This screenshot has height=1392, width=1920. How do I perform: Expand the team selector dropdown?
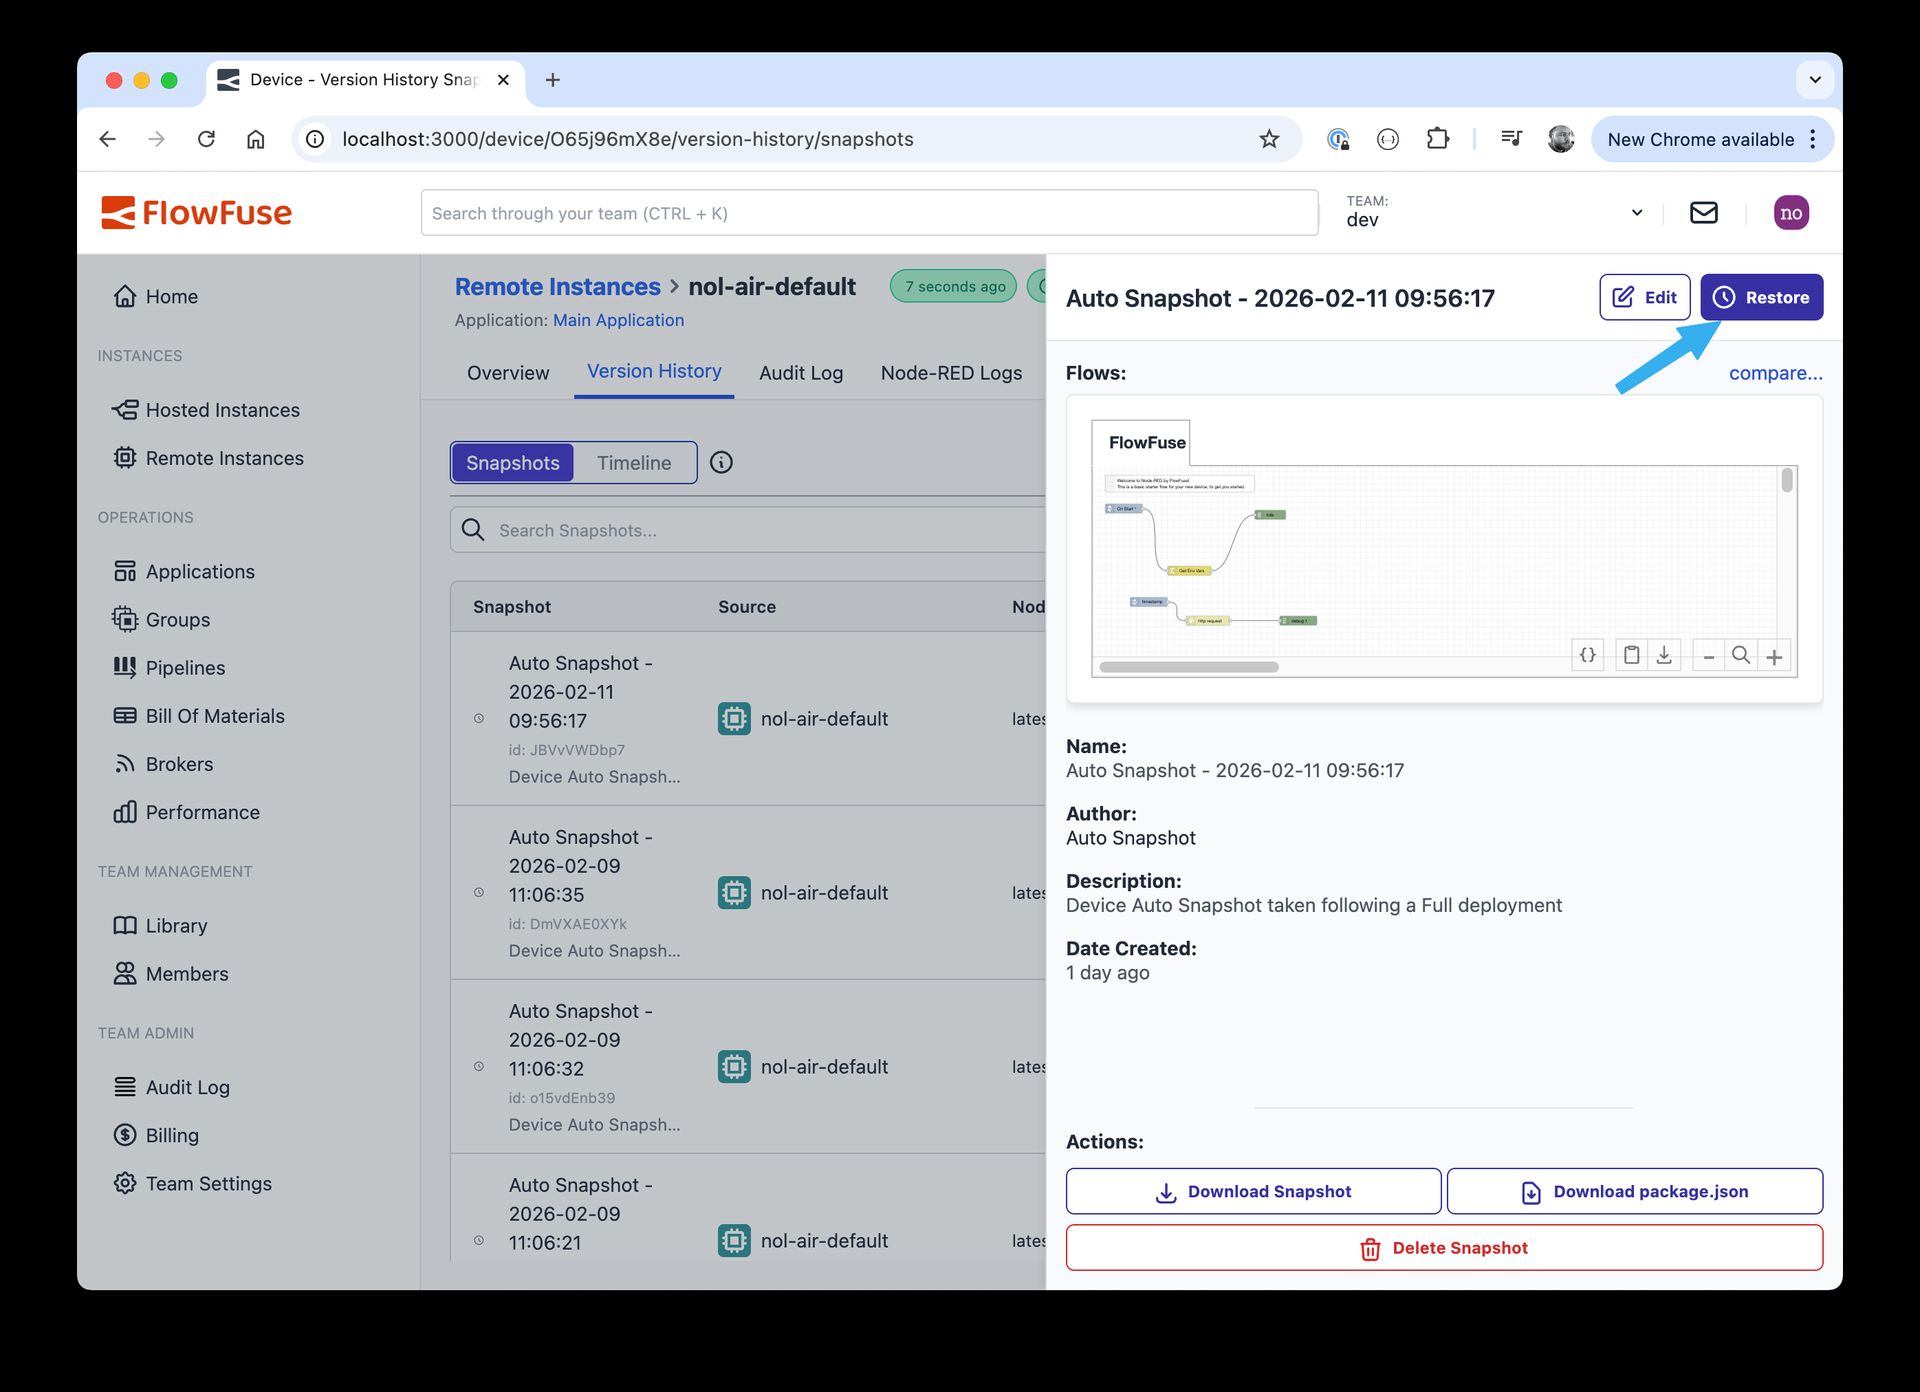1636,212
